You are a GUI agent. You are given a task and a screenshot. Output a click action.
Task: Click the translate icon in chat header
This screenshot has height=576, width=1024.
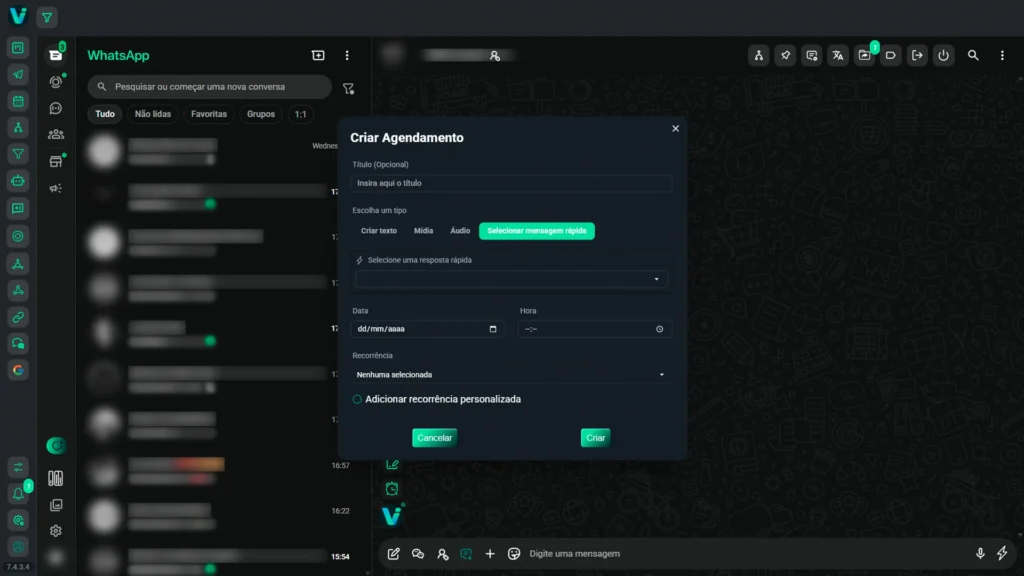click(838, 56)
